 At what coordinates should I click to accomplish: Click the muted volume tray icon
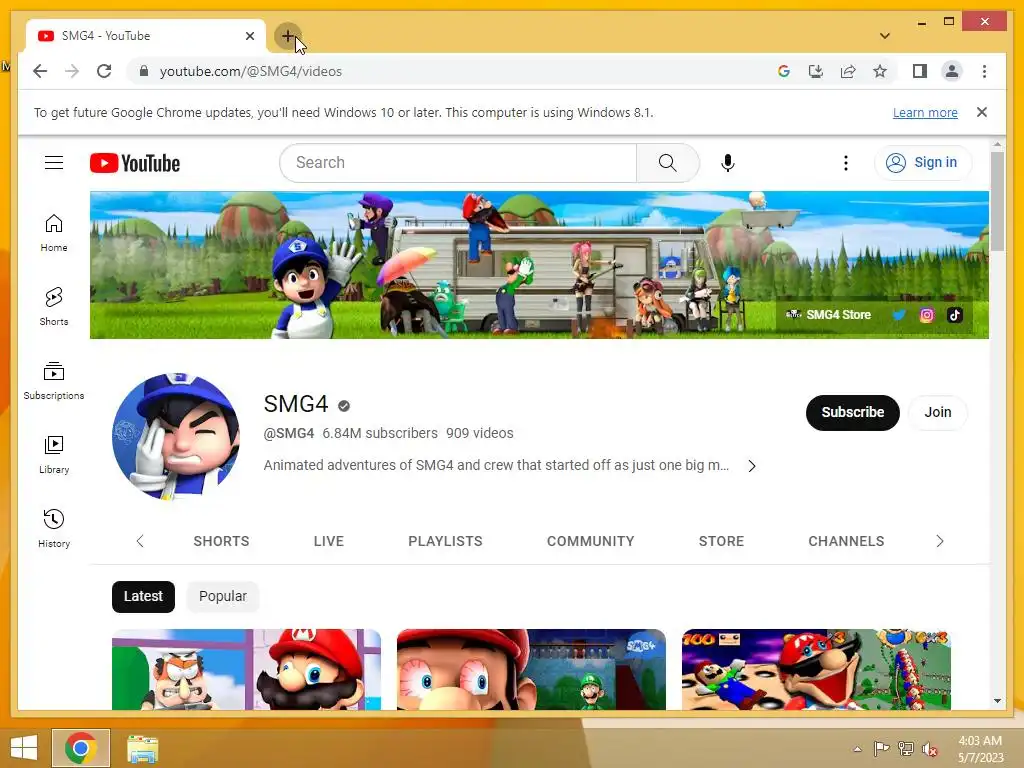pos(929,749)
